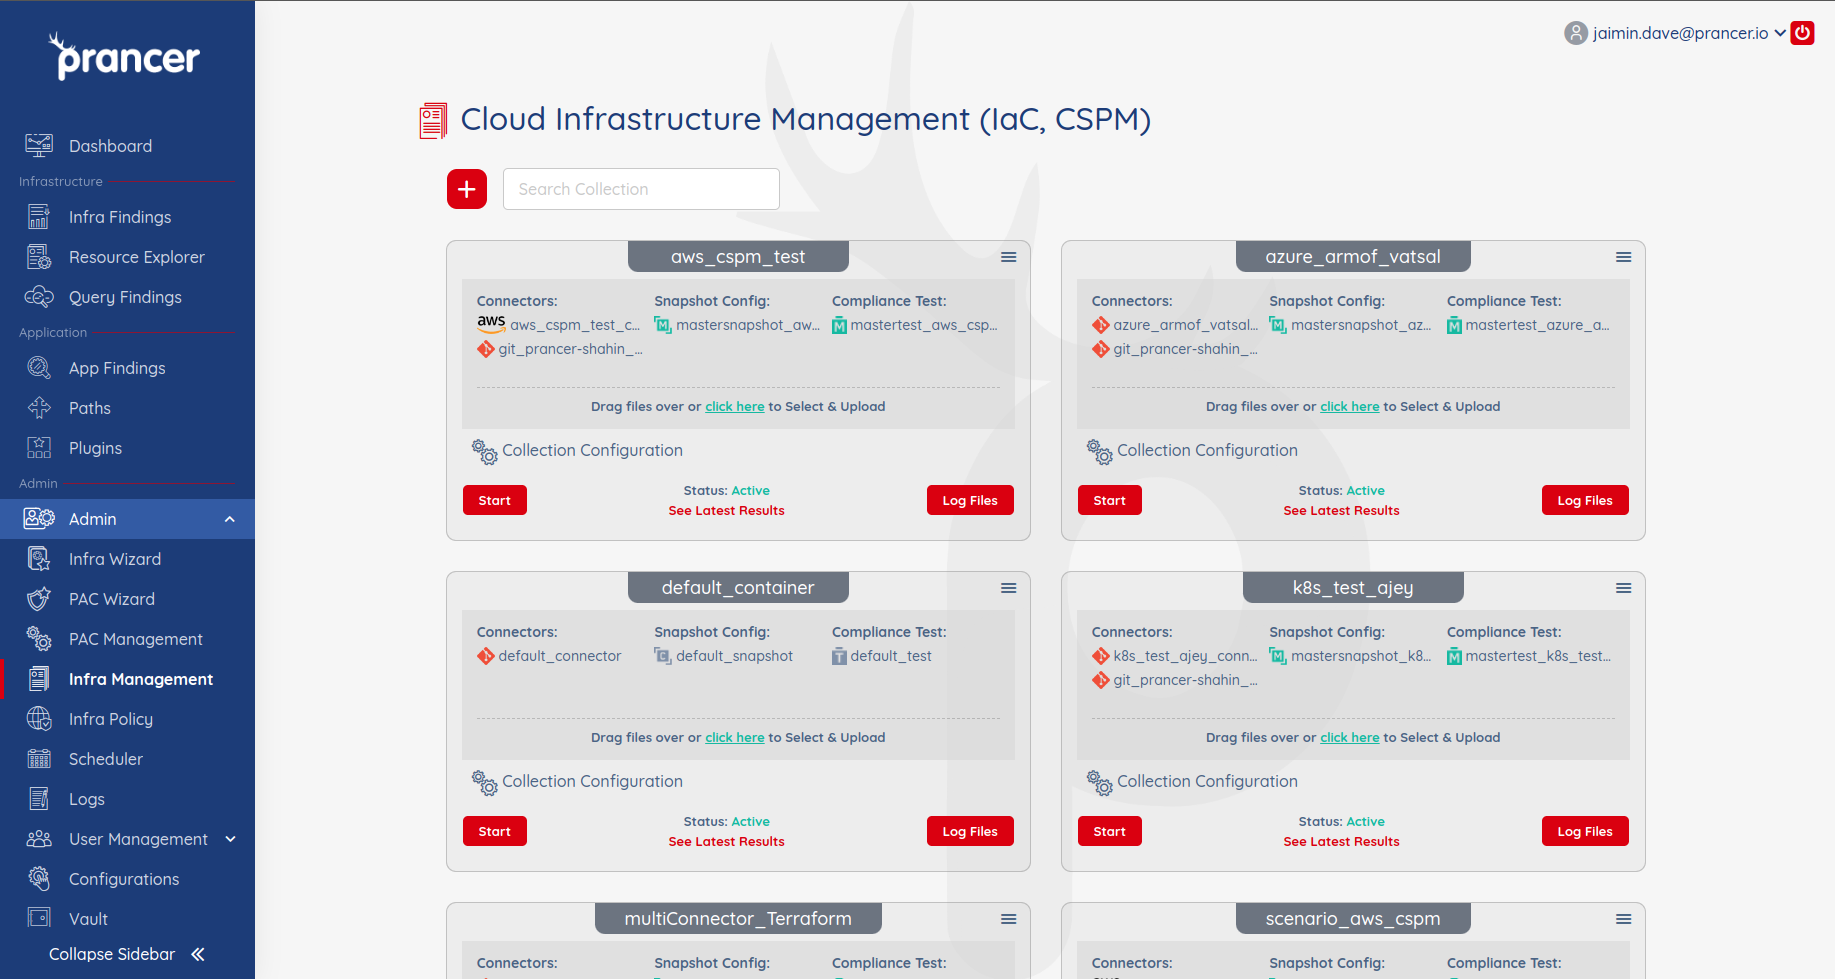Open aws_cspm_test hamburger menu
Screen dimensions: 1835x979
pos(1009,257)
